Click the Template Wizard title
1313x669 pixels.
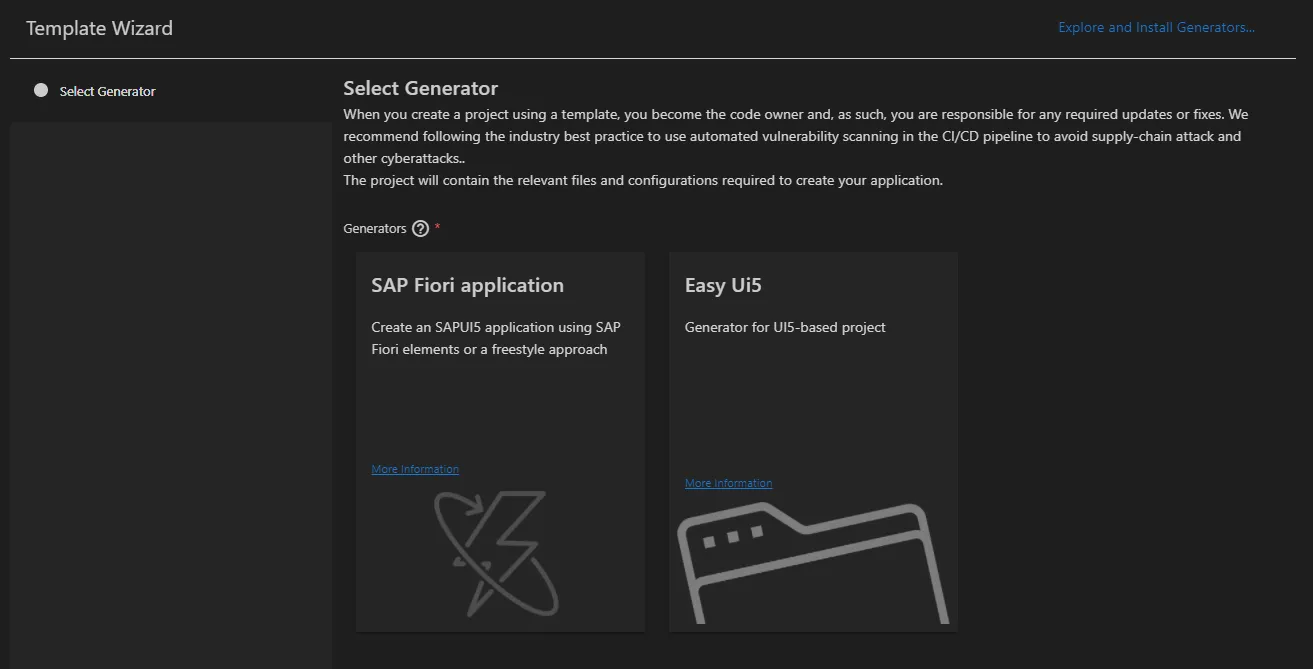tap(99, 28)
